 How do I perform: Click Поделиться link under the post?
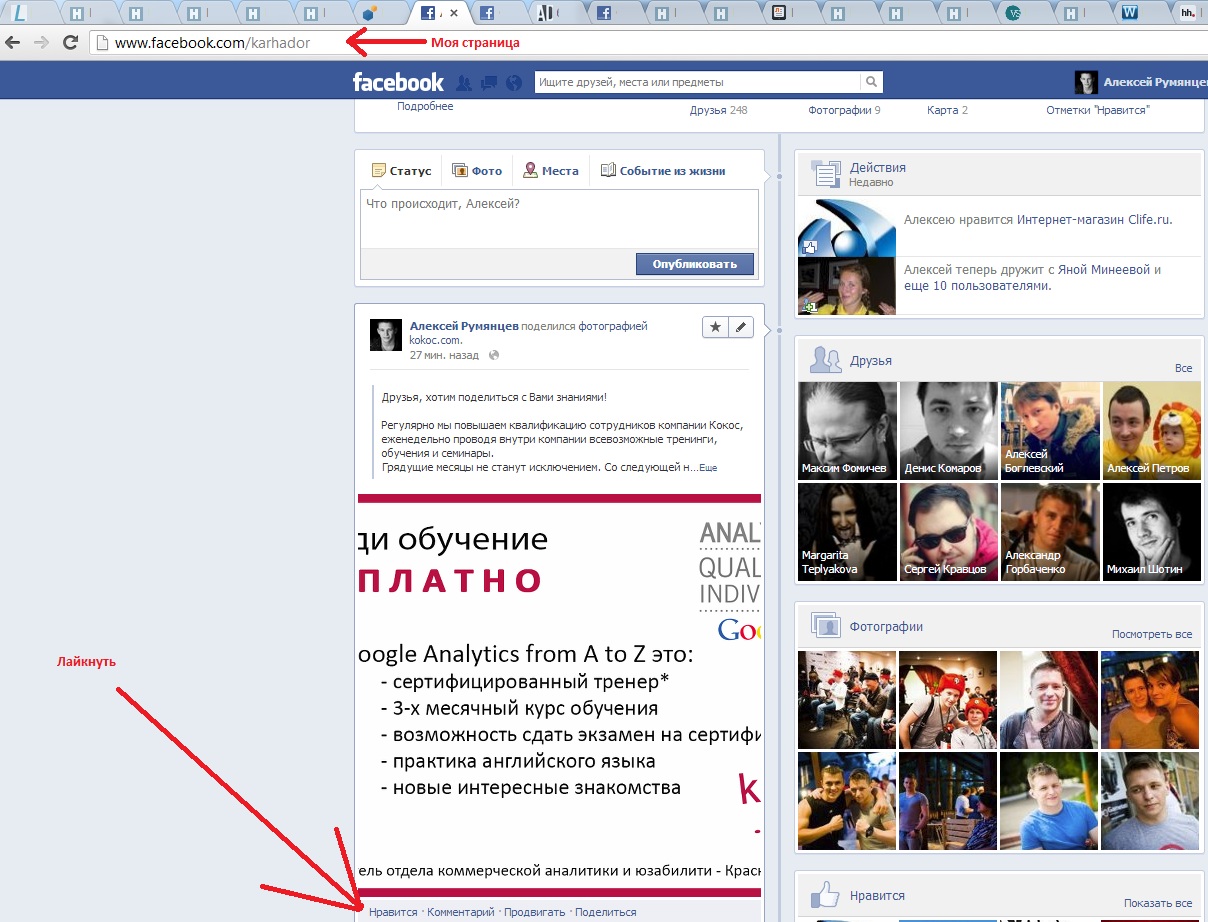pos(605,912)
